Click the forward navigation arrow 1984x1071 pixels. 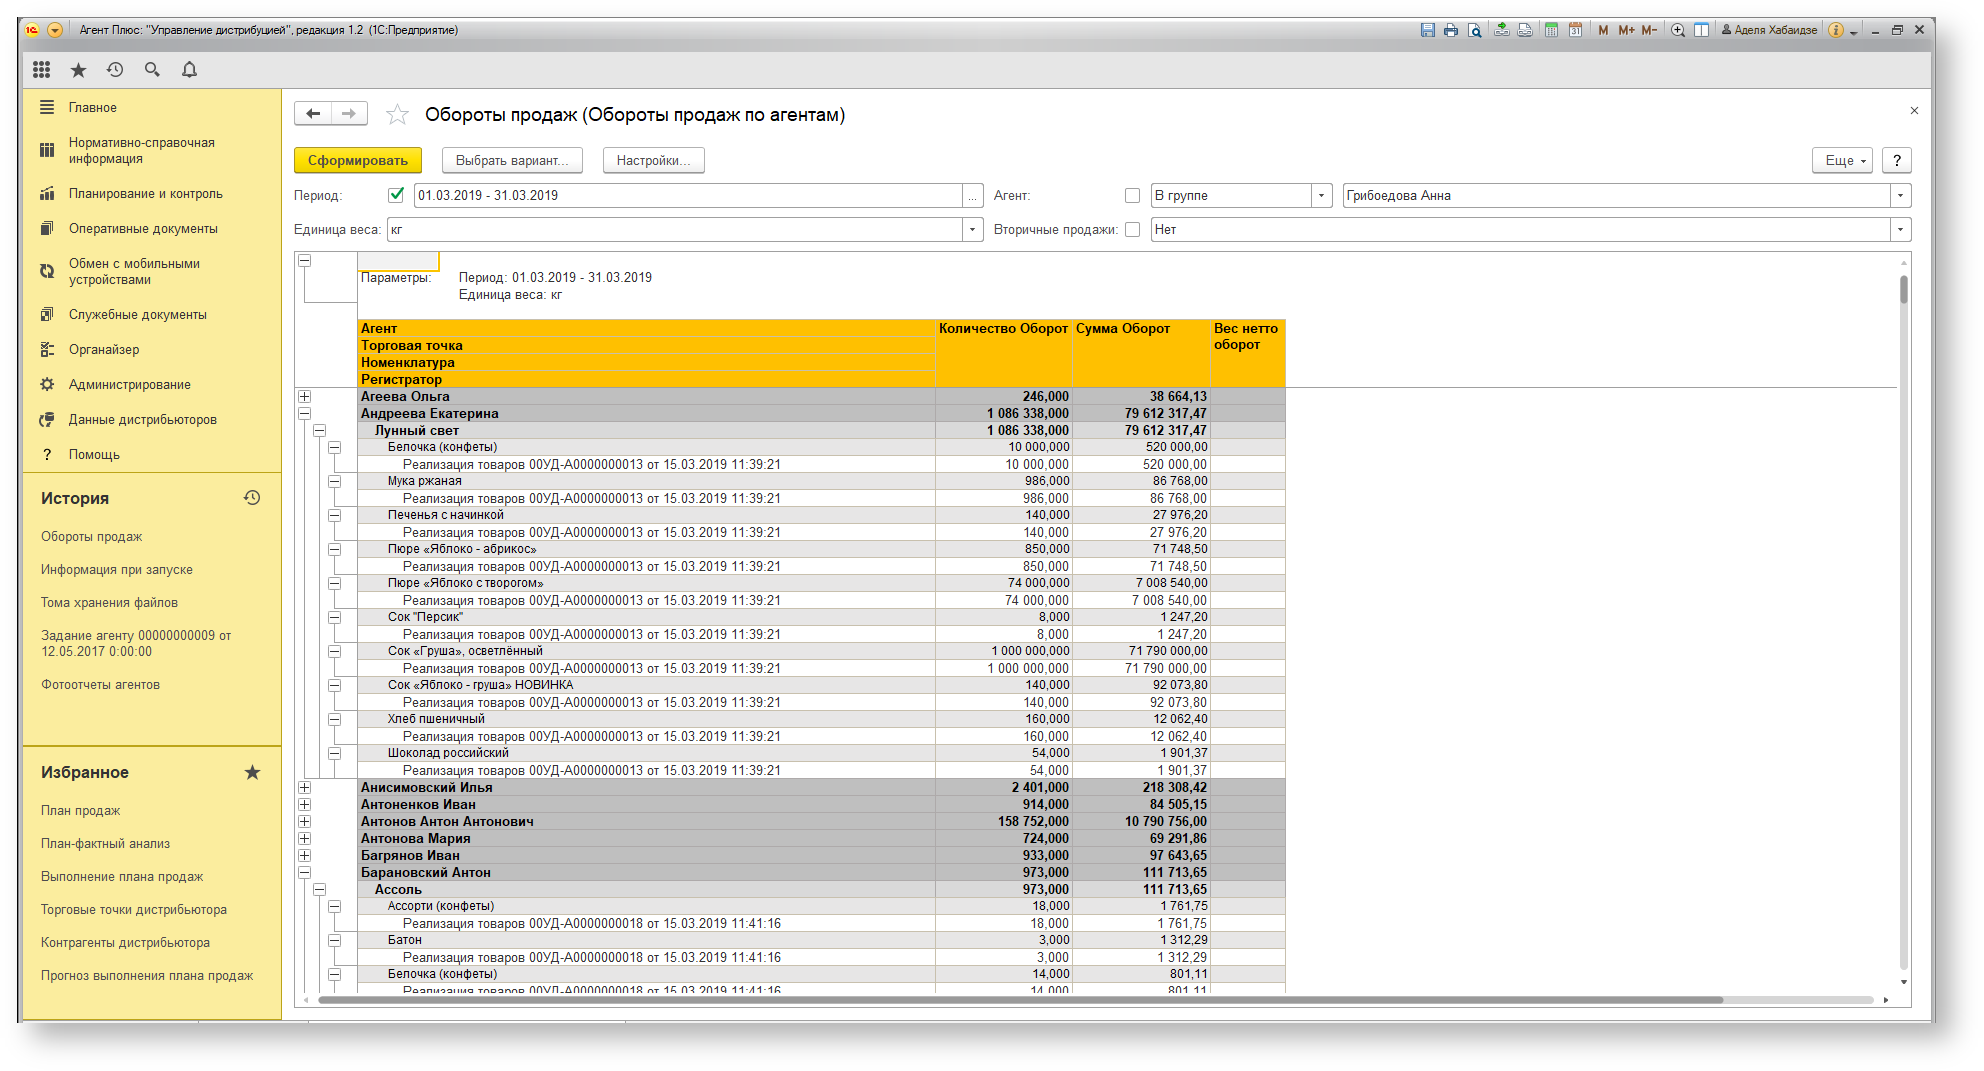349,114
